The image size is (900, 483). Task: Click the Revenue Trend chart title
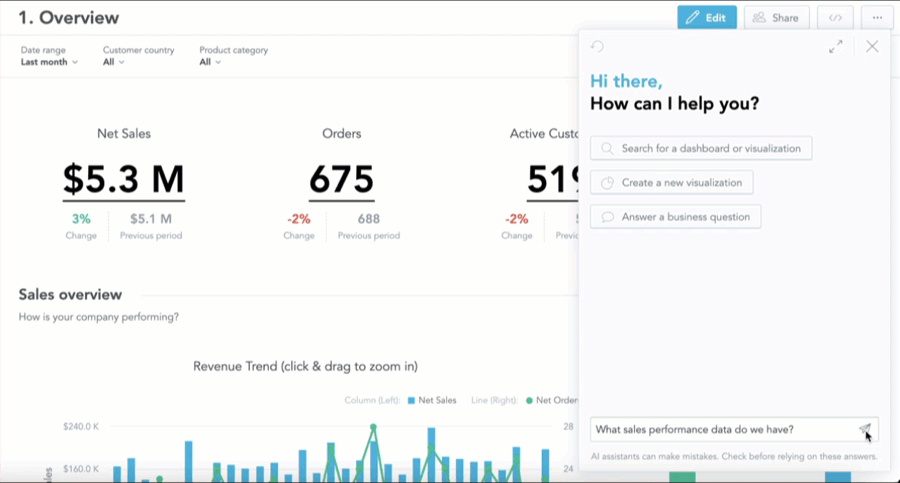pyautogui.click(x=305, y=366)
